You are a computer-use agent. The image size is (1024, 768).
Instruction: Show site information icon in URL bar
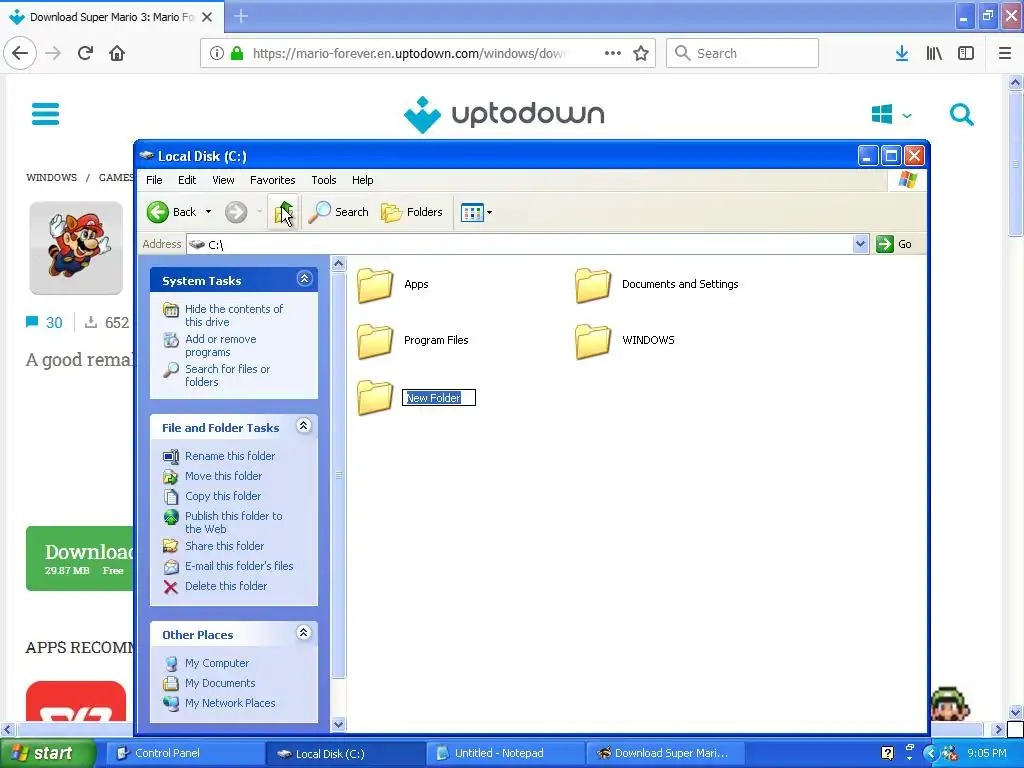click(217, 53)
